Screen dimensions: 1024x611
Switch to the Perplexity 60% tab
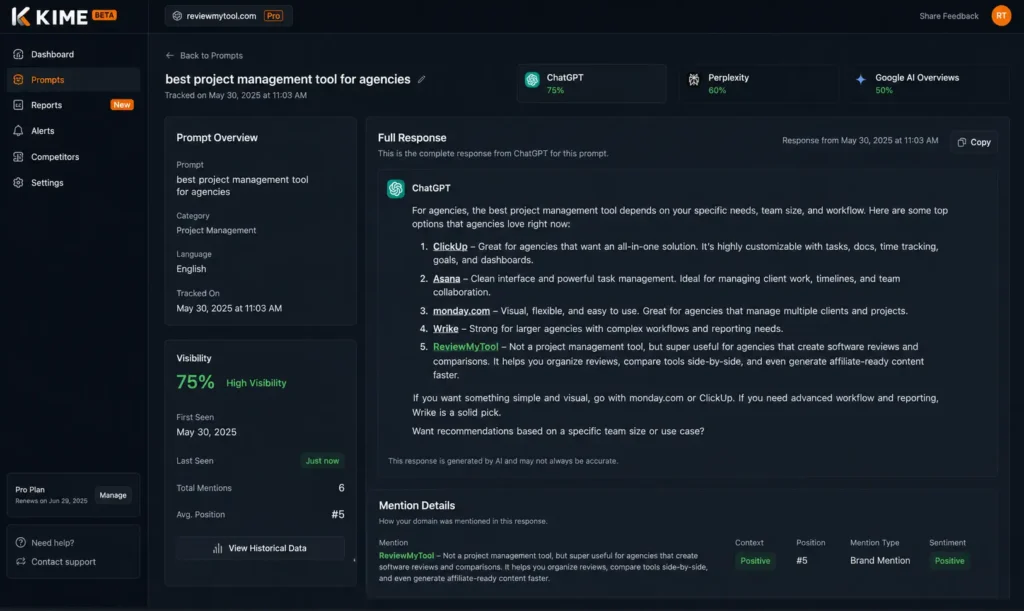coord(758,83)
